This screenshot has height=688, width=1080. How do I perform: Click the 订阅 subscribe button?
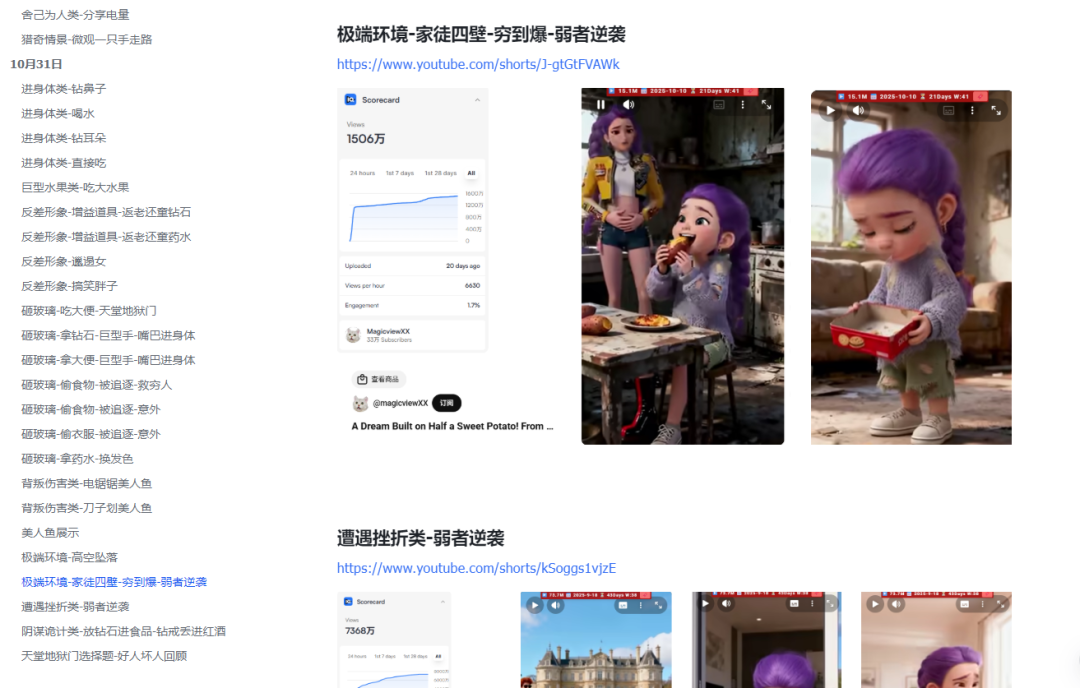point(446,403)
